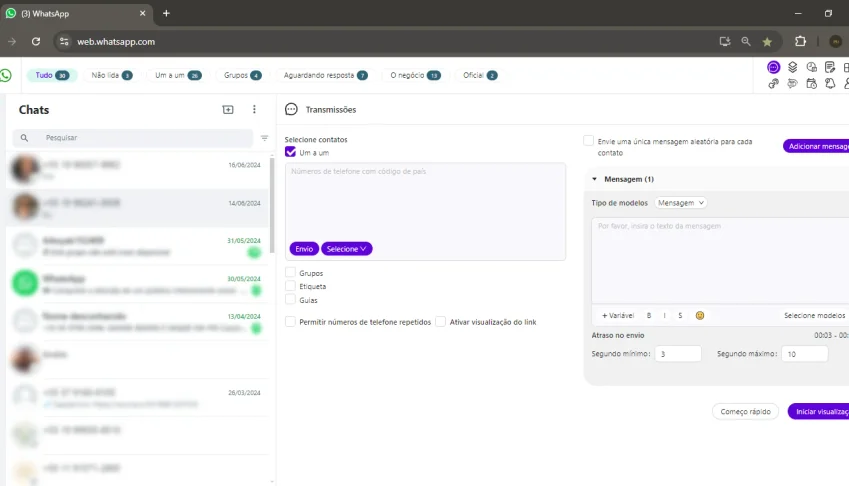
Task: Open the browser extensions puzzle icon
Action: pyautogui.click(x=800, y=42)
